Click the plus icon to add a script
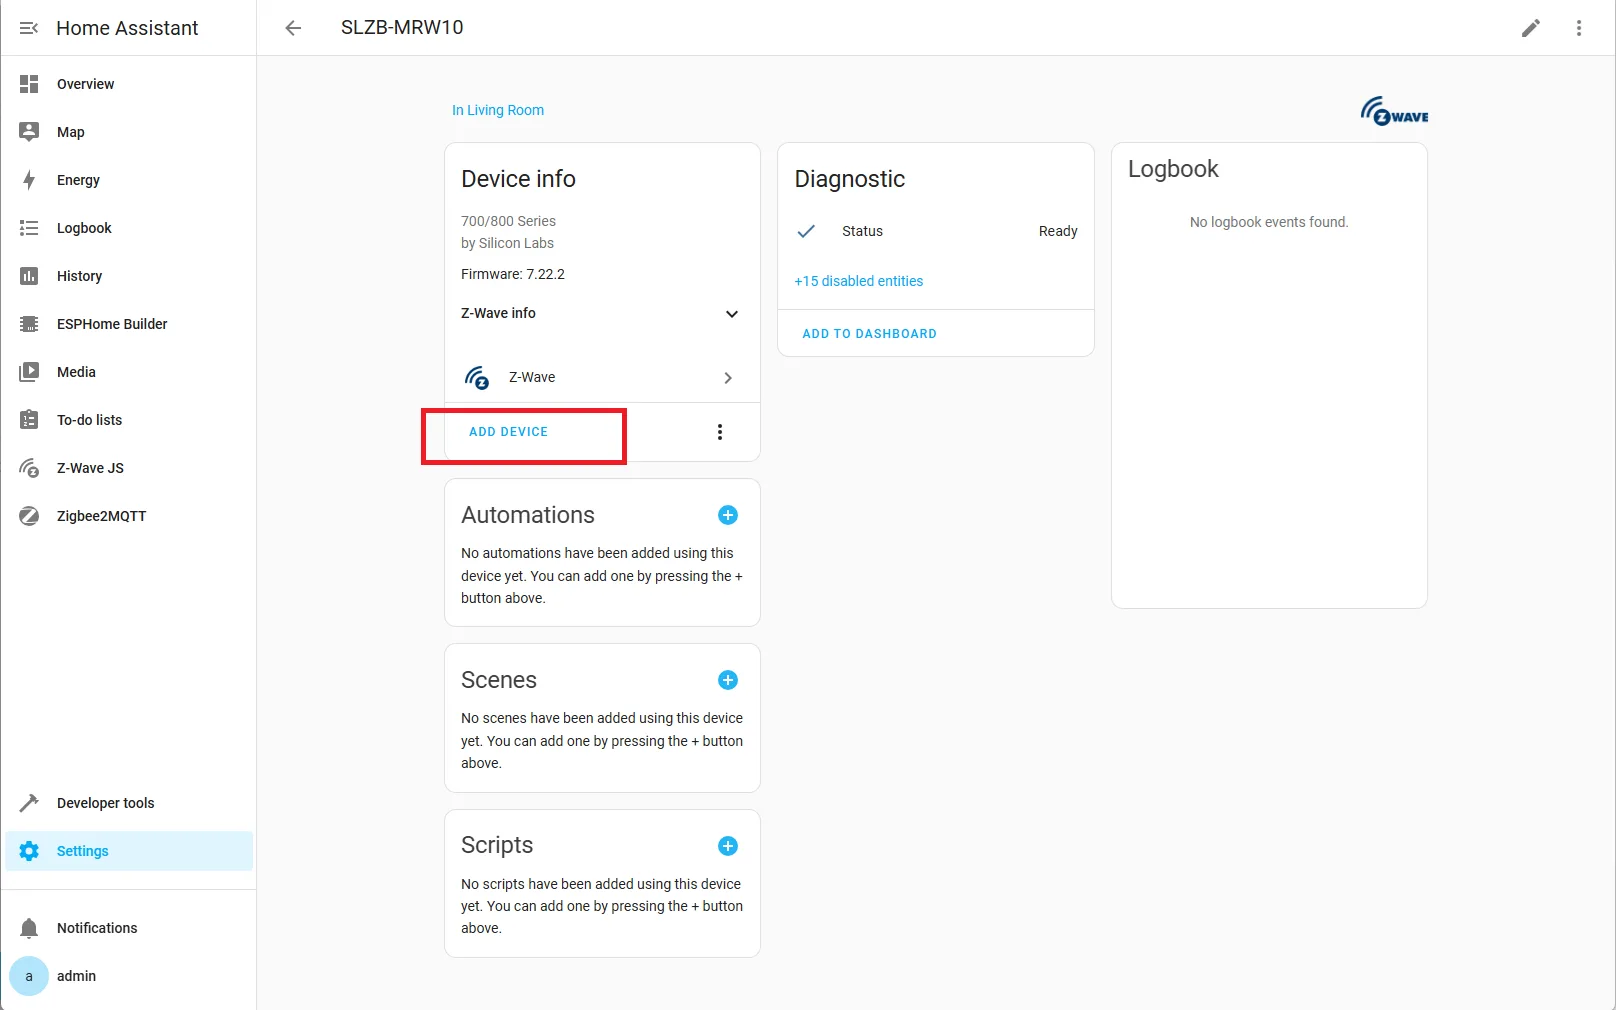 727,845
